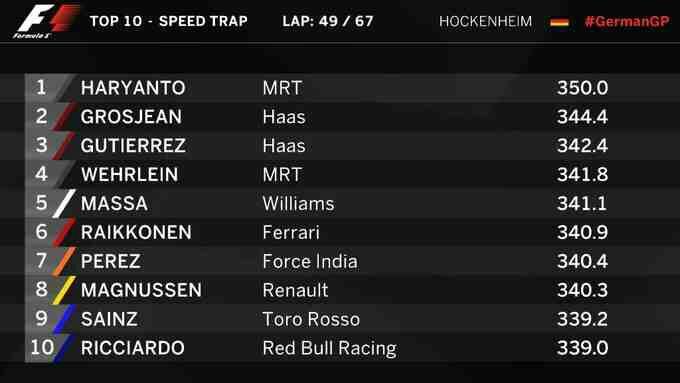Click the Formula 1 logo
Image resolution: width=680 pixels, height=383 pixels.
[x=46, y=21]
